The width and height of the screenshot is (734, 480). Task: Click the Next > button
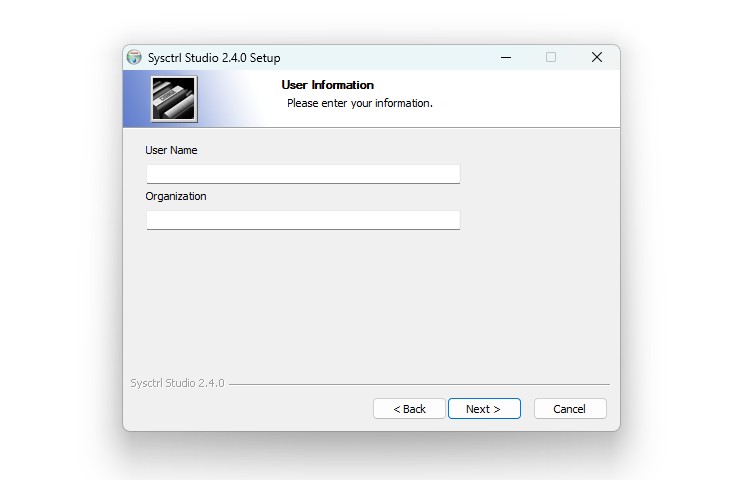coord(484,408)
